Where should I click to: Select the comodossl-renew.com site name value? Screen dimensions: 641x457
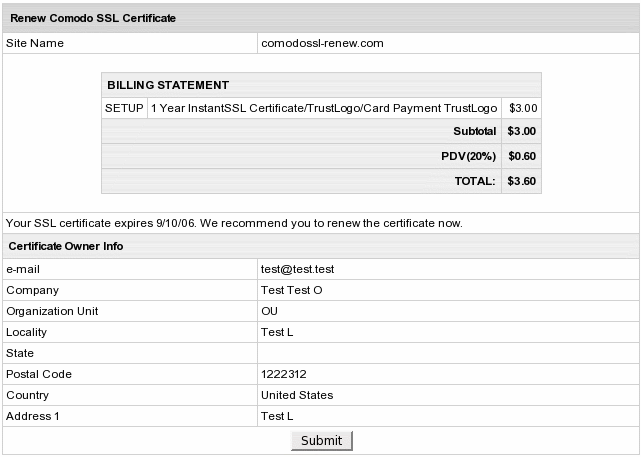coord(322,44)
